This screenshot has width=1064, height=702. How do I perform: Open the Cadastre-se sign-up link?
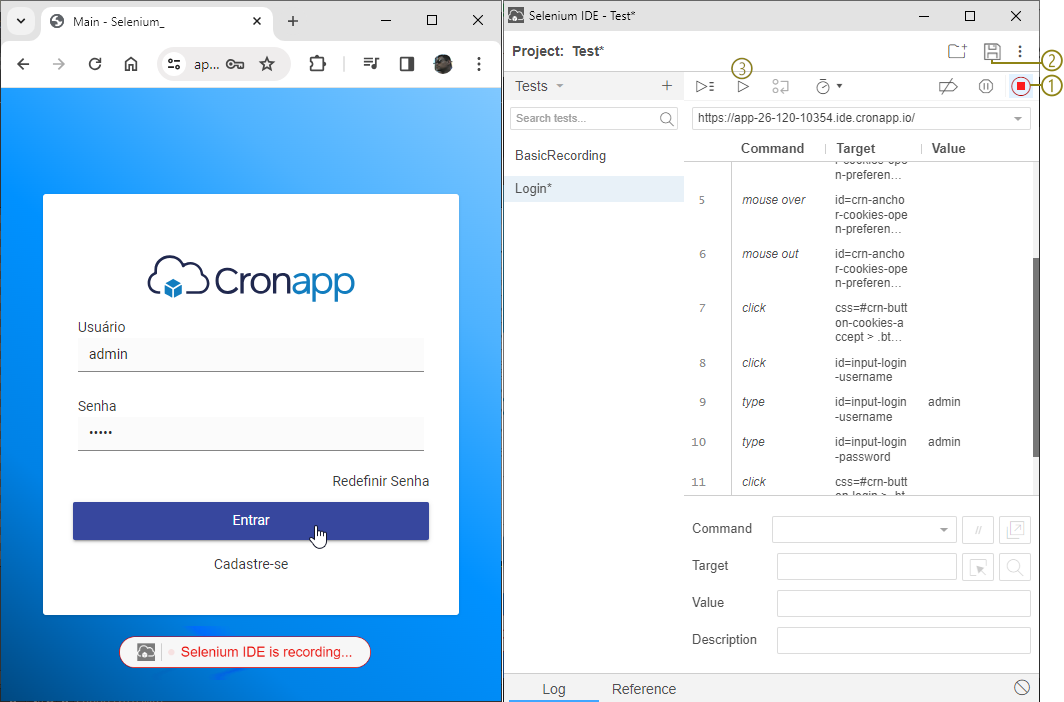(251, 564)
